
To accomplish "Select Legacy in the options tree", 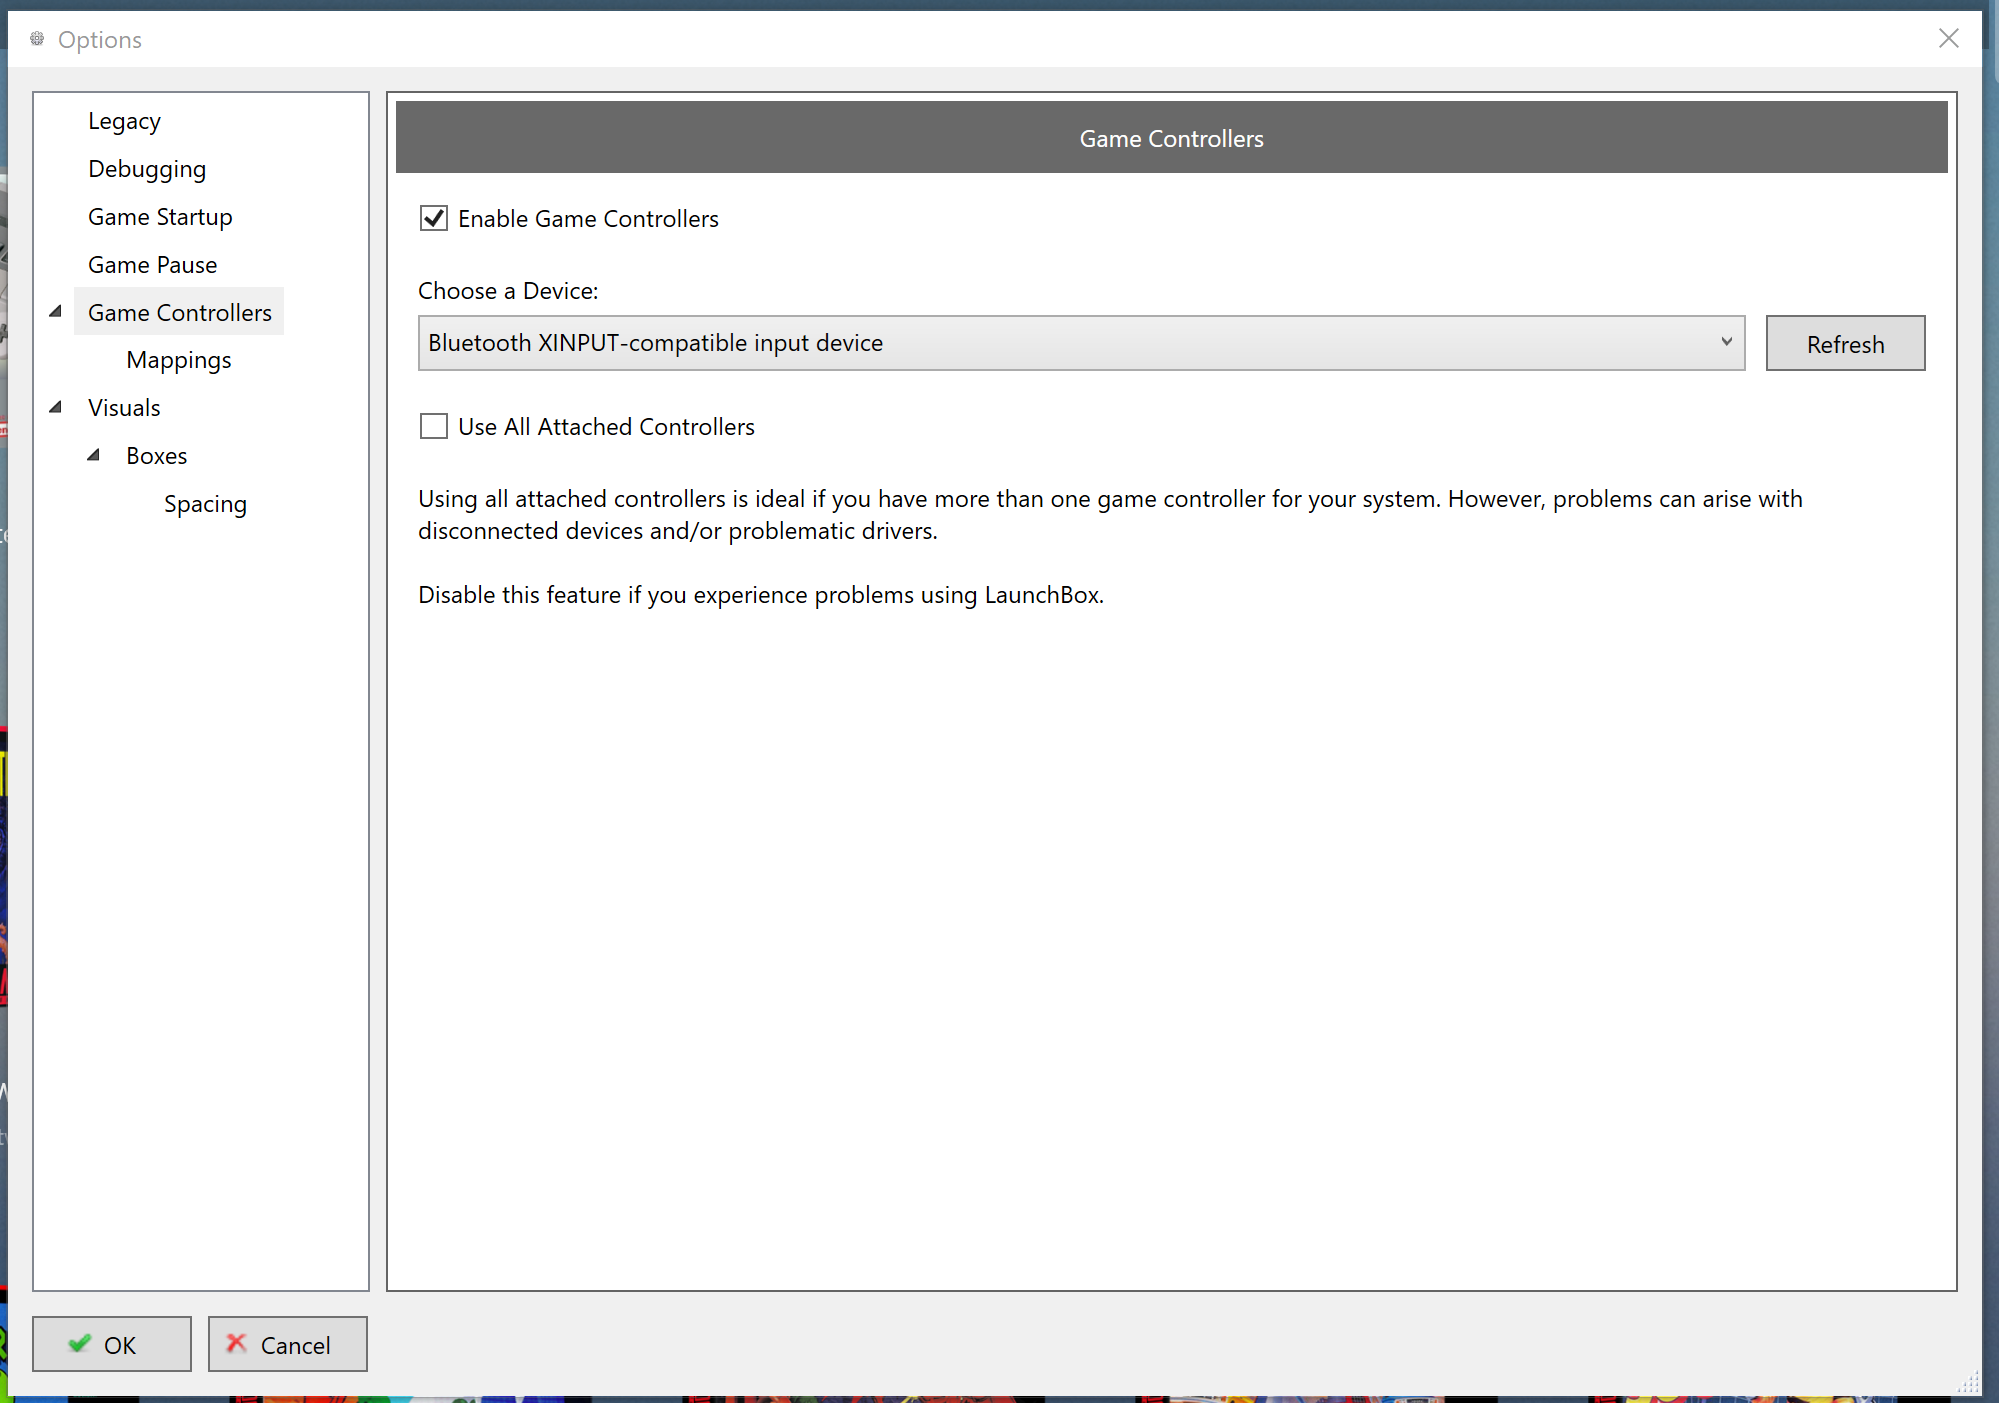I will coord(124,121).
